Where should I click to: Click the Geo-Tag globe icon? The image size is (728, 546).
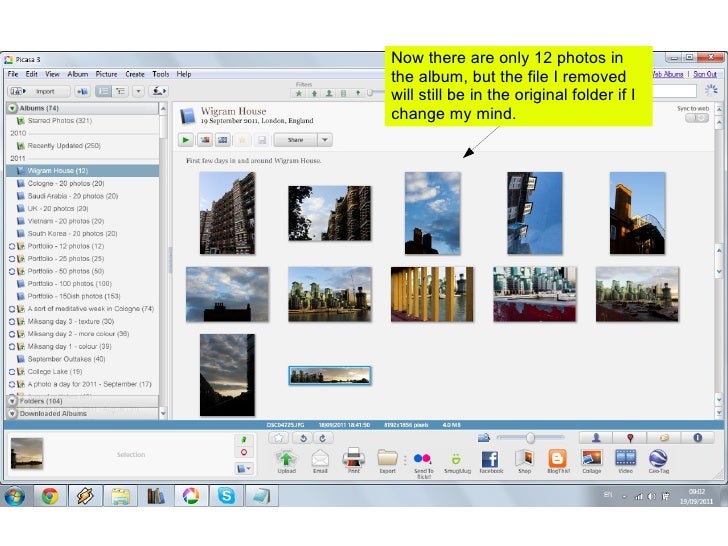tap(658, 458)
